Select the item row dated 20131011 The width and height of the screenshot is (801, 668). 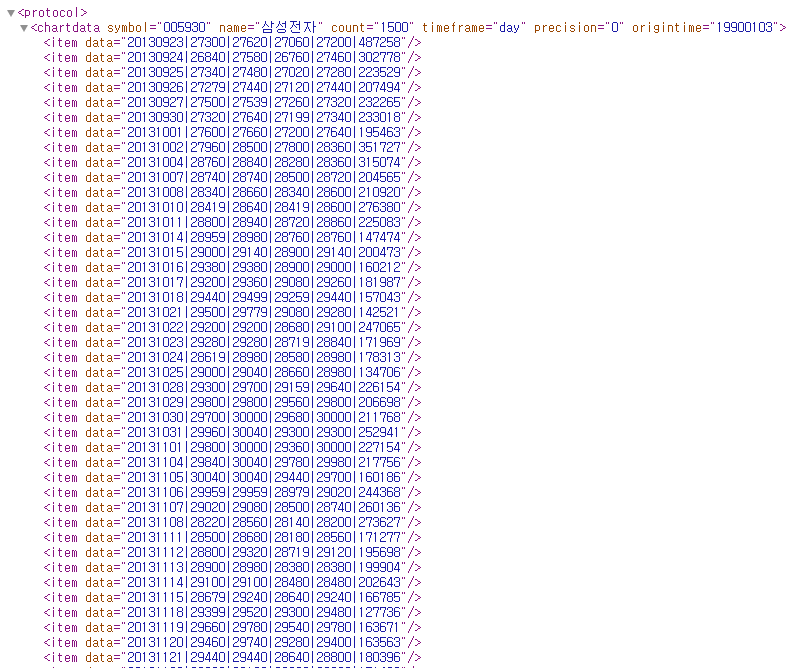pyautogui.click(x=232, y=223)
